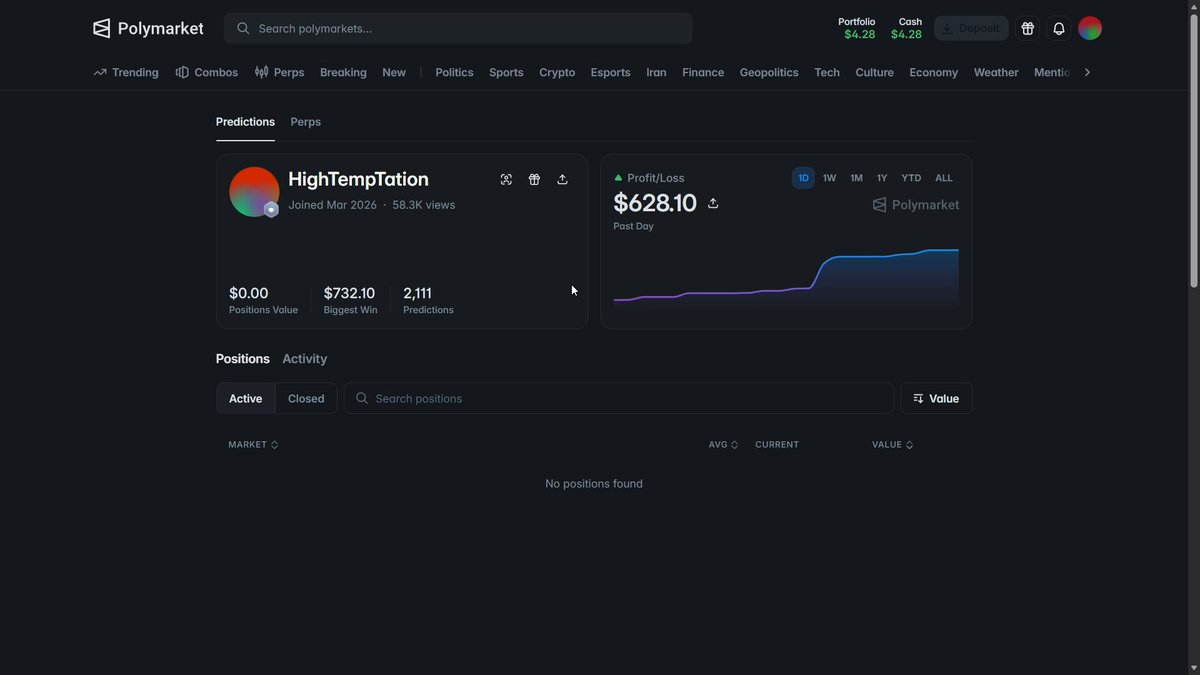This screenshot has width=1200, height=675.
Task: Open the Crypto category
Action: point(557,72)
